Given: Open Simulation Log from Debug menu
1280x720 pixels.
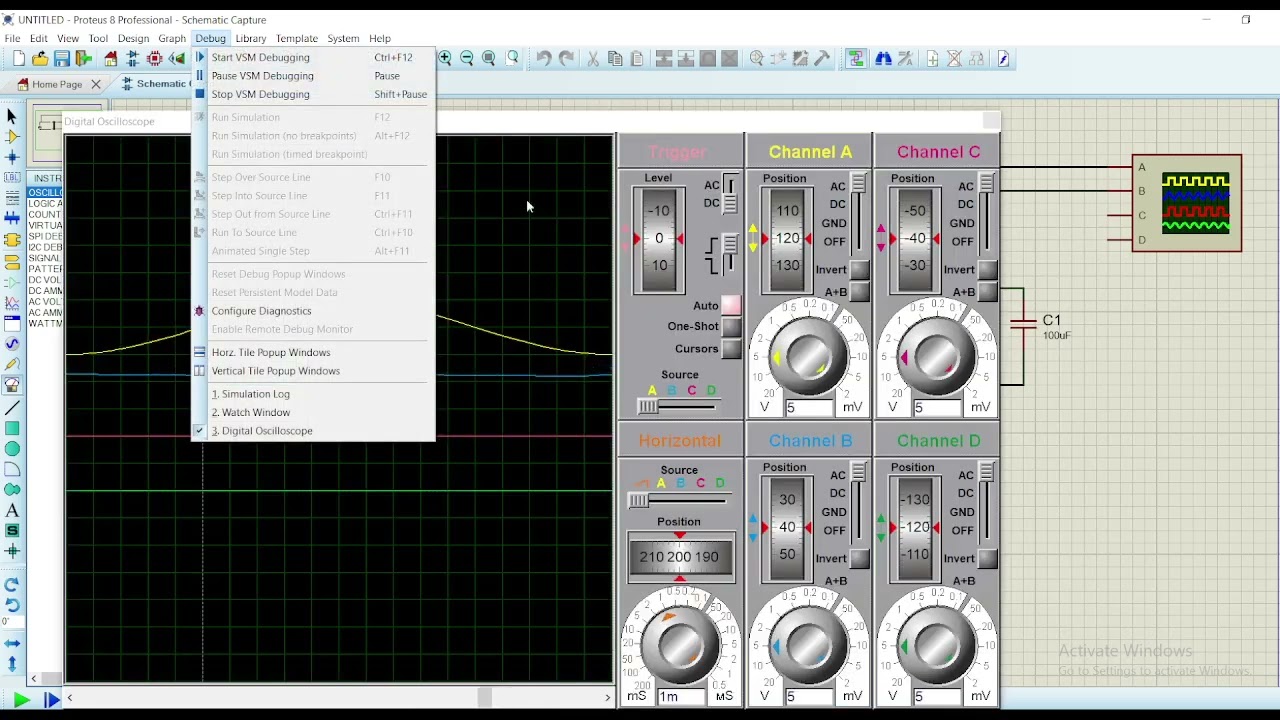Looking at the screenshot, I should 314,394.
